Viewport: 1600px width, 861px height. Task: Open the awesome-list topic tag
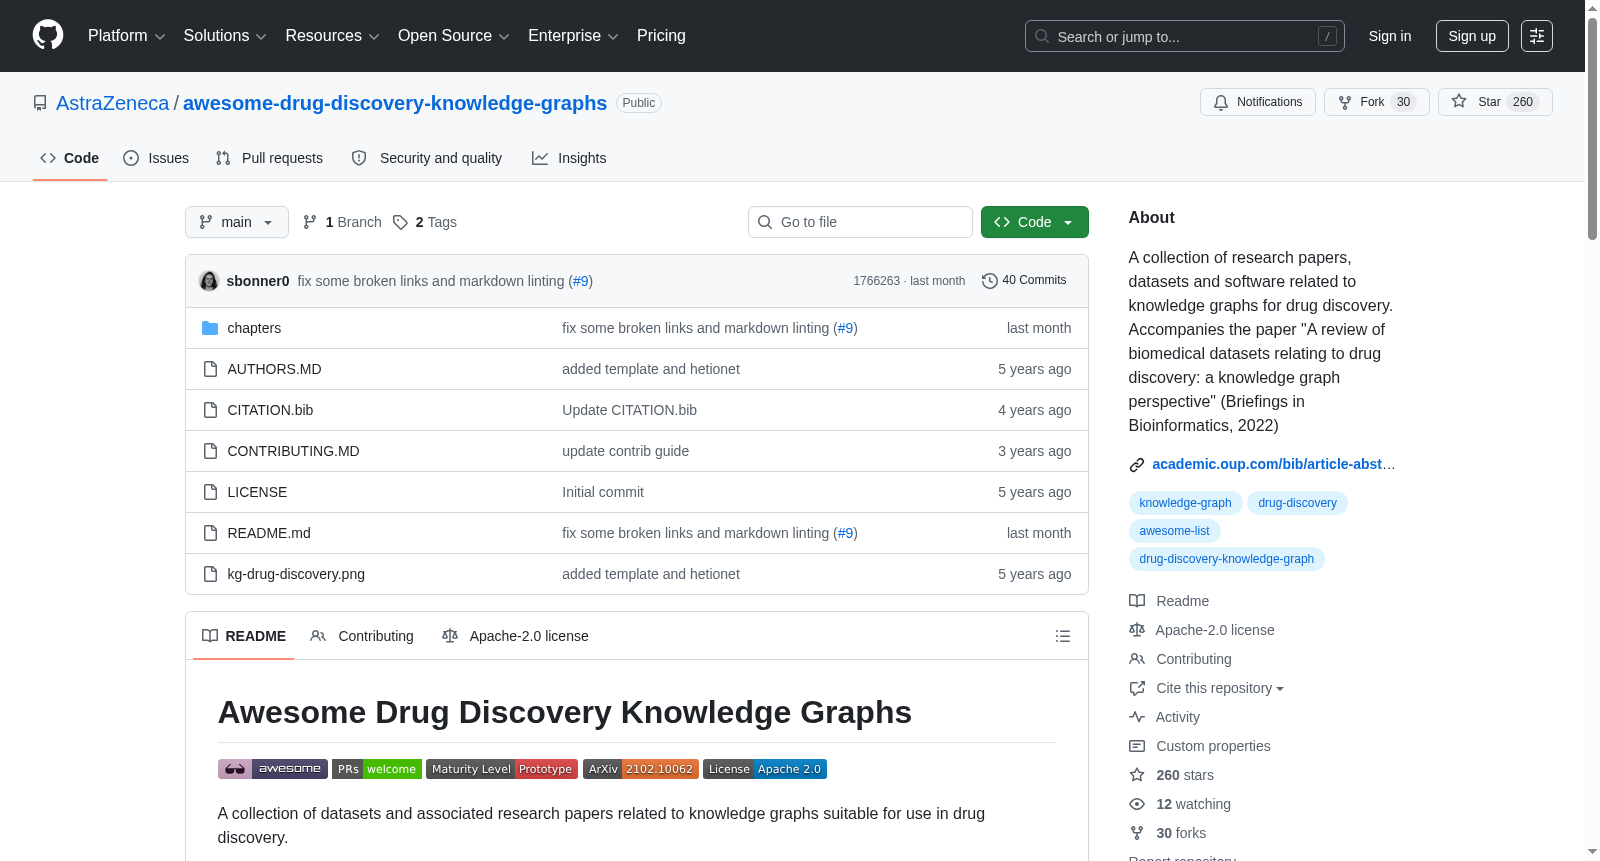(1174, 531)
